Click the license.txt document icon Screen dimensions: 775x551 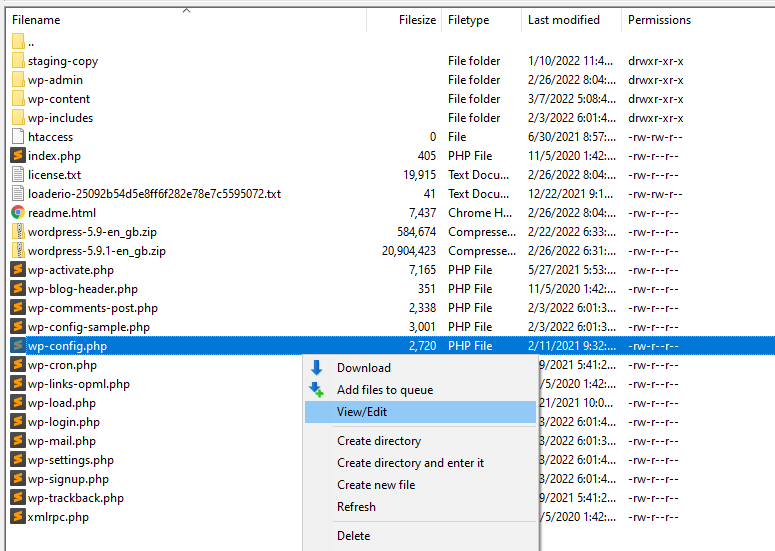tap(18, 175)
